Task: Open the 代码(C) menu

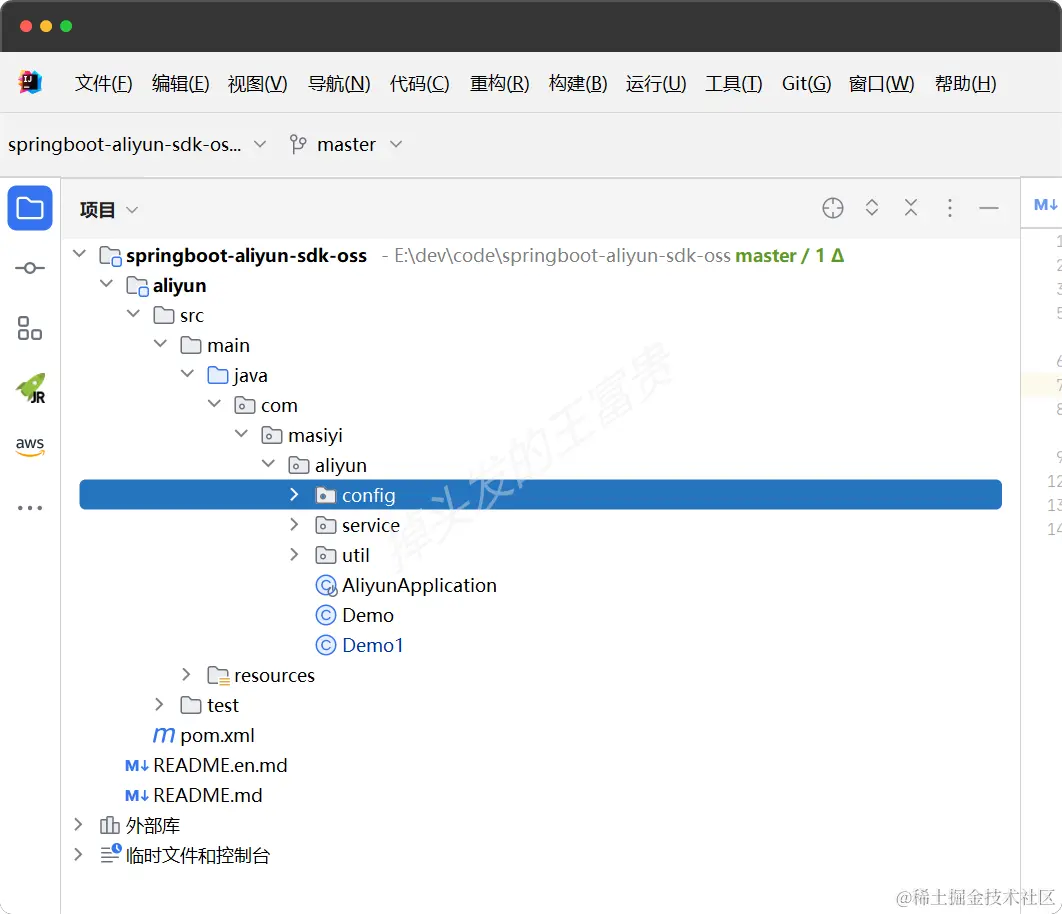Action: 419,83
